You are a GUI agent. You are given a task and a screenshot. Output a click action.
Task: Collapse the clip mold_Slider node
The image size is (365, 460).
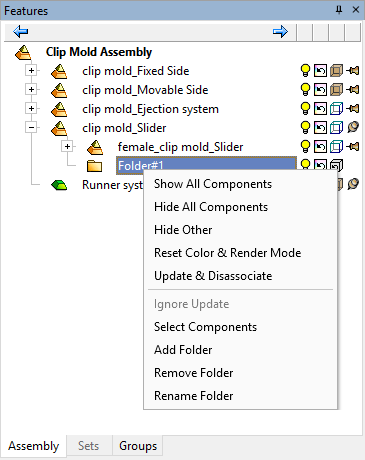point(31,127)
